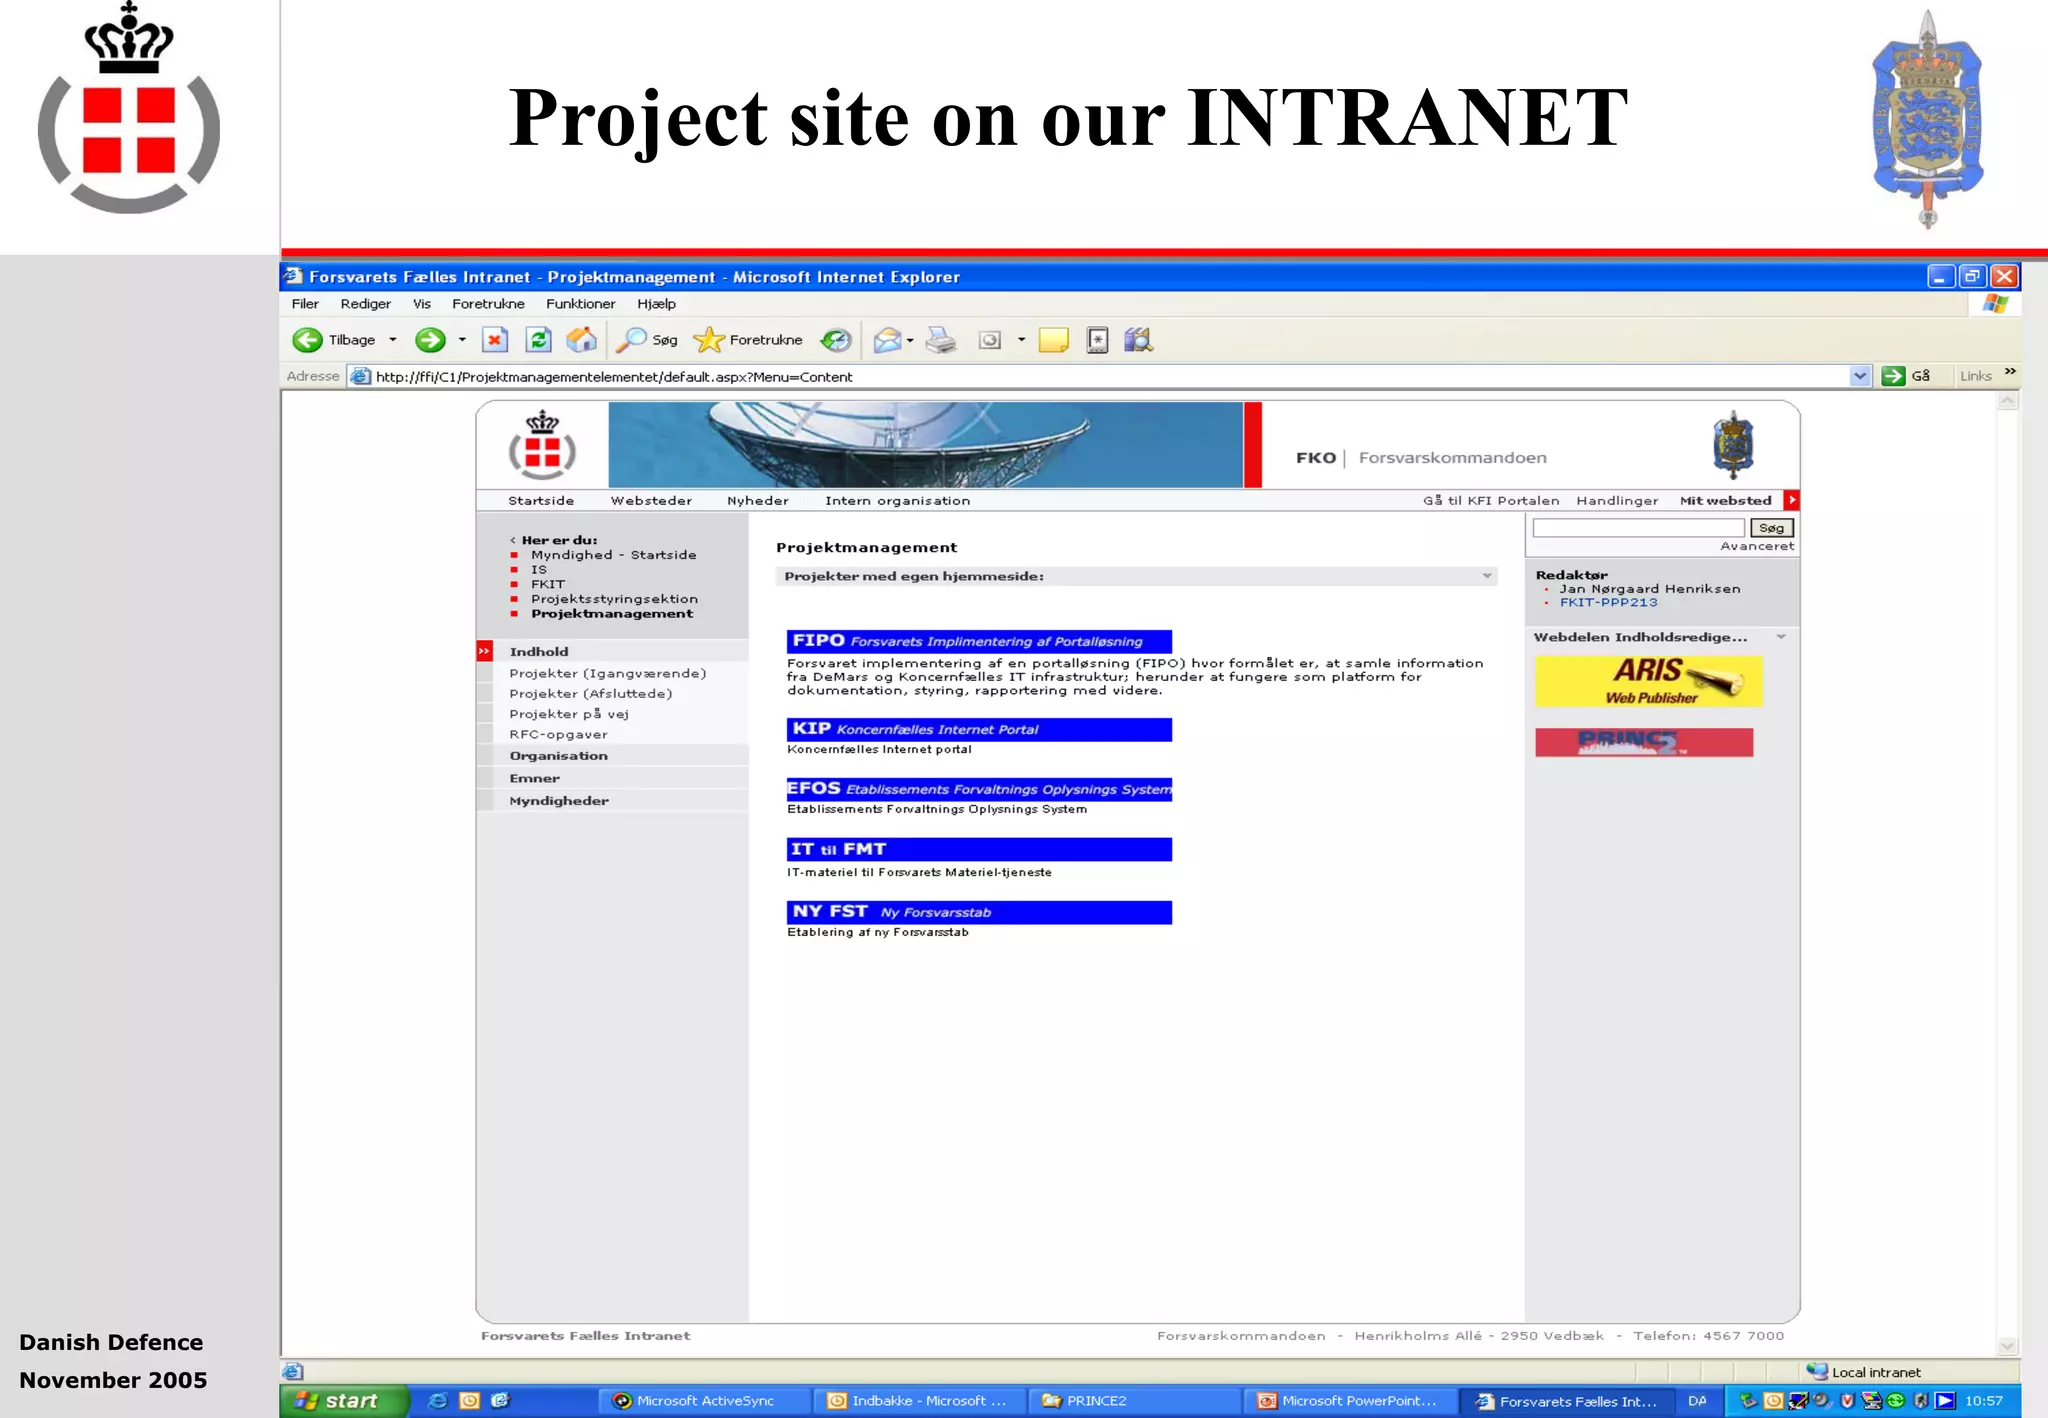Open Søg search magnifier in toolbar

point(646,340)
